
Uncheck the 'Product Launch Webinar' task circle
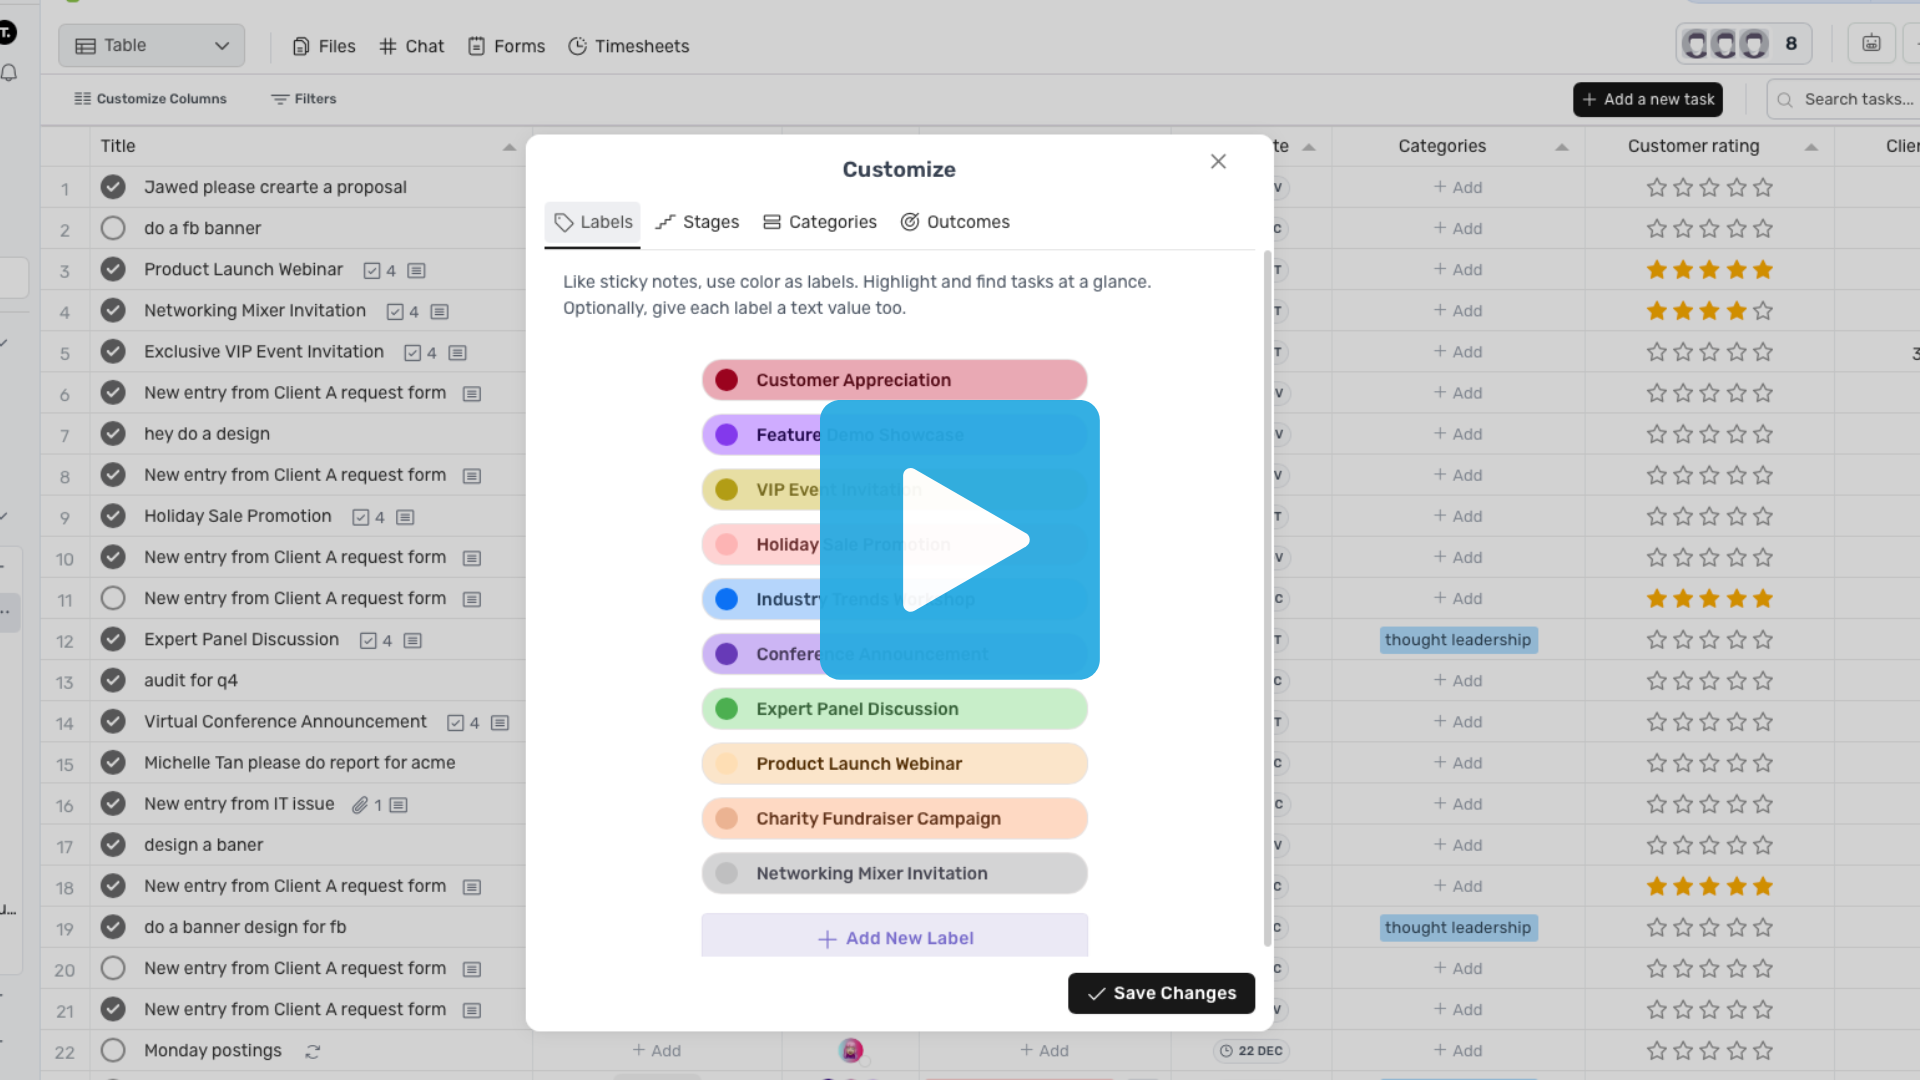[x=113, y=269]
